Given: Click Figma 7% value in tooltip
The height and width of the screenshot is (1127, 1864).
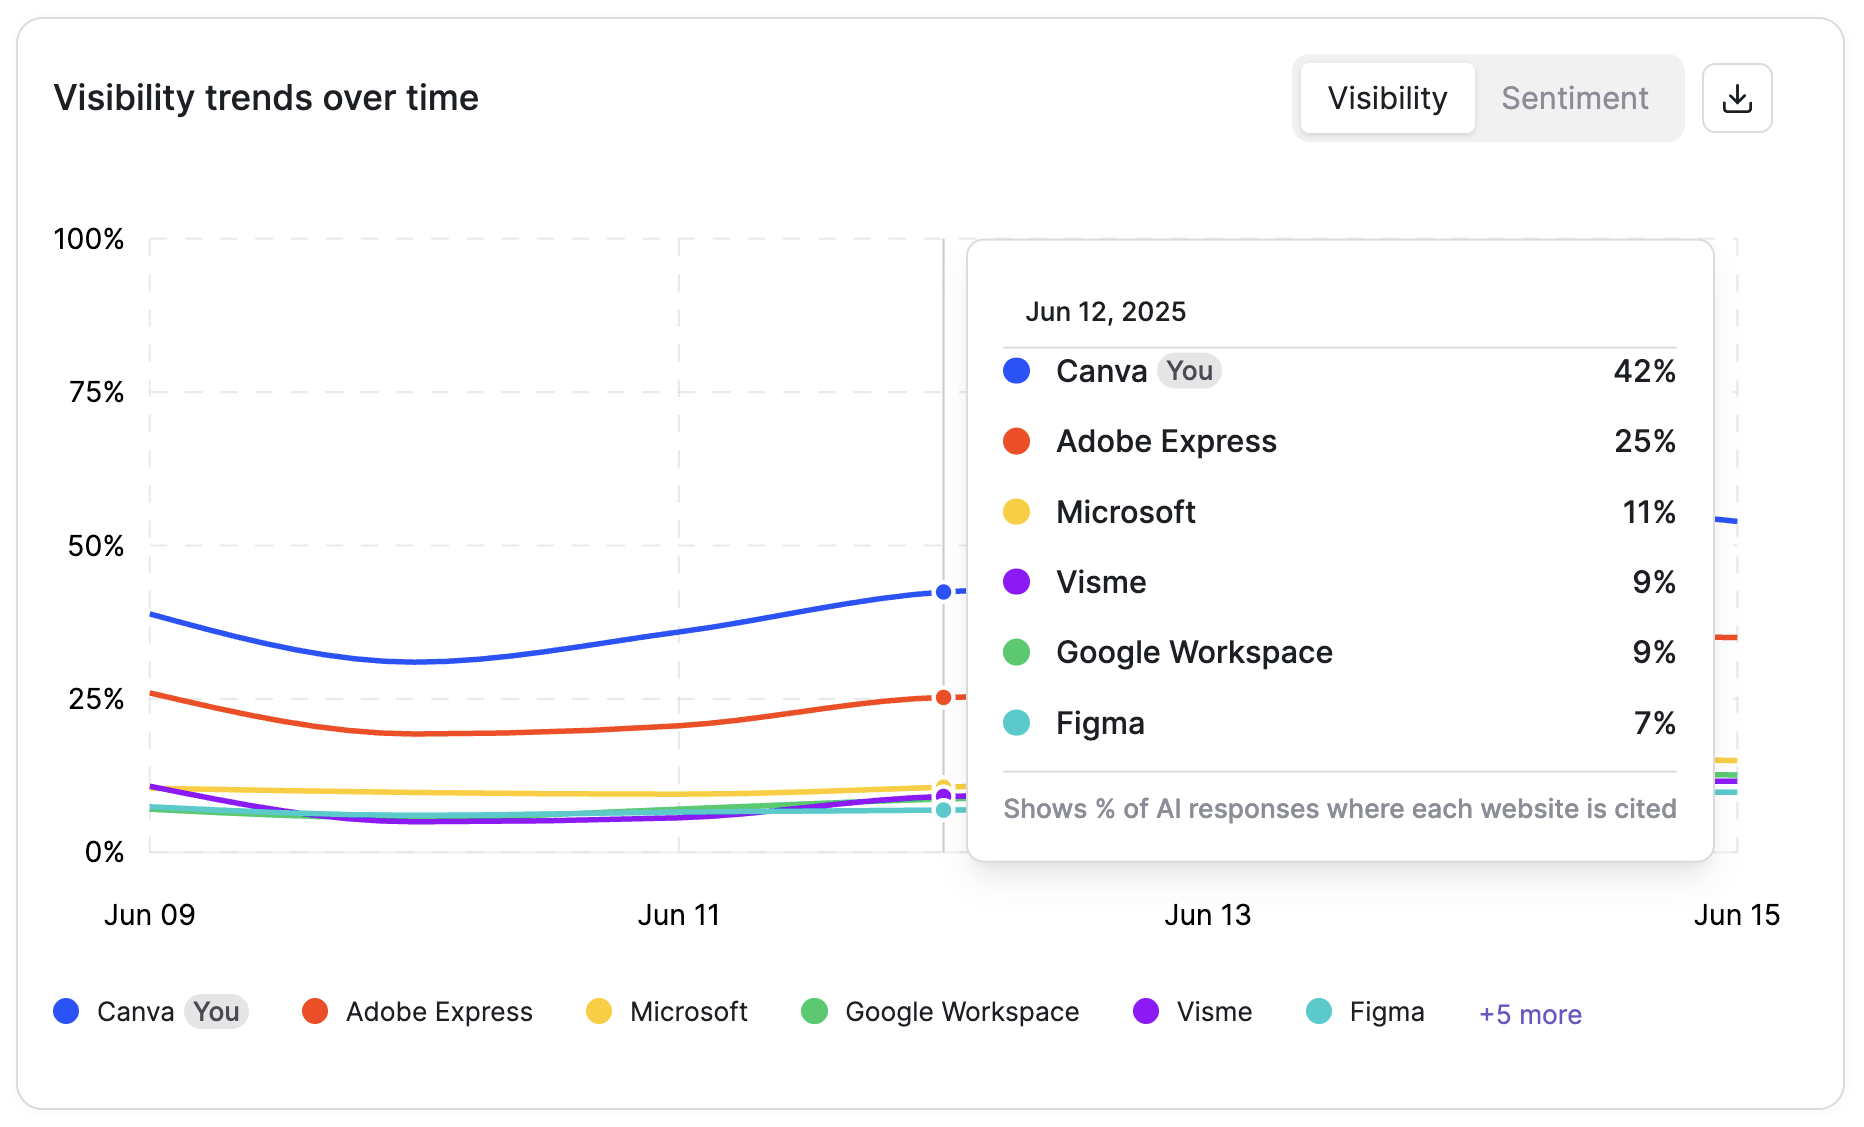Looking at the screenshot, I should [x=1655, y=723].
